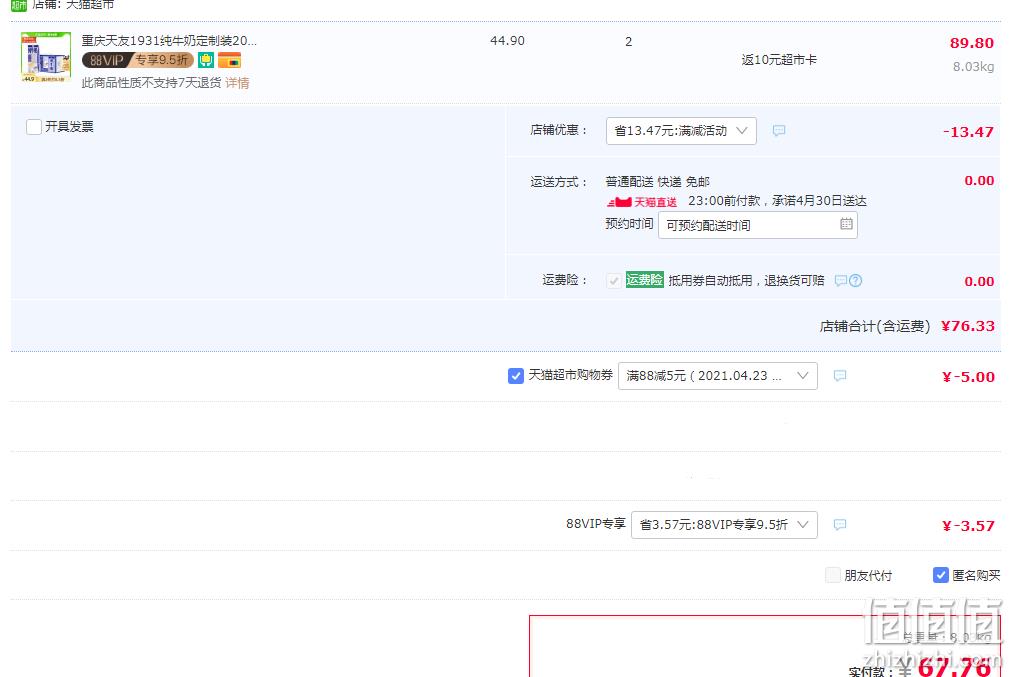Open the 详情 link for the return policy
This screenshot has width=1012, height=677.
pyautogui.click(x=237, y=83)
